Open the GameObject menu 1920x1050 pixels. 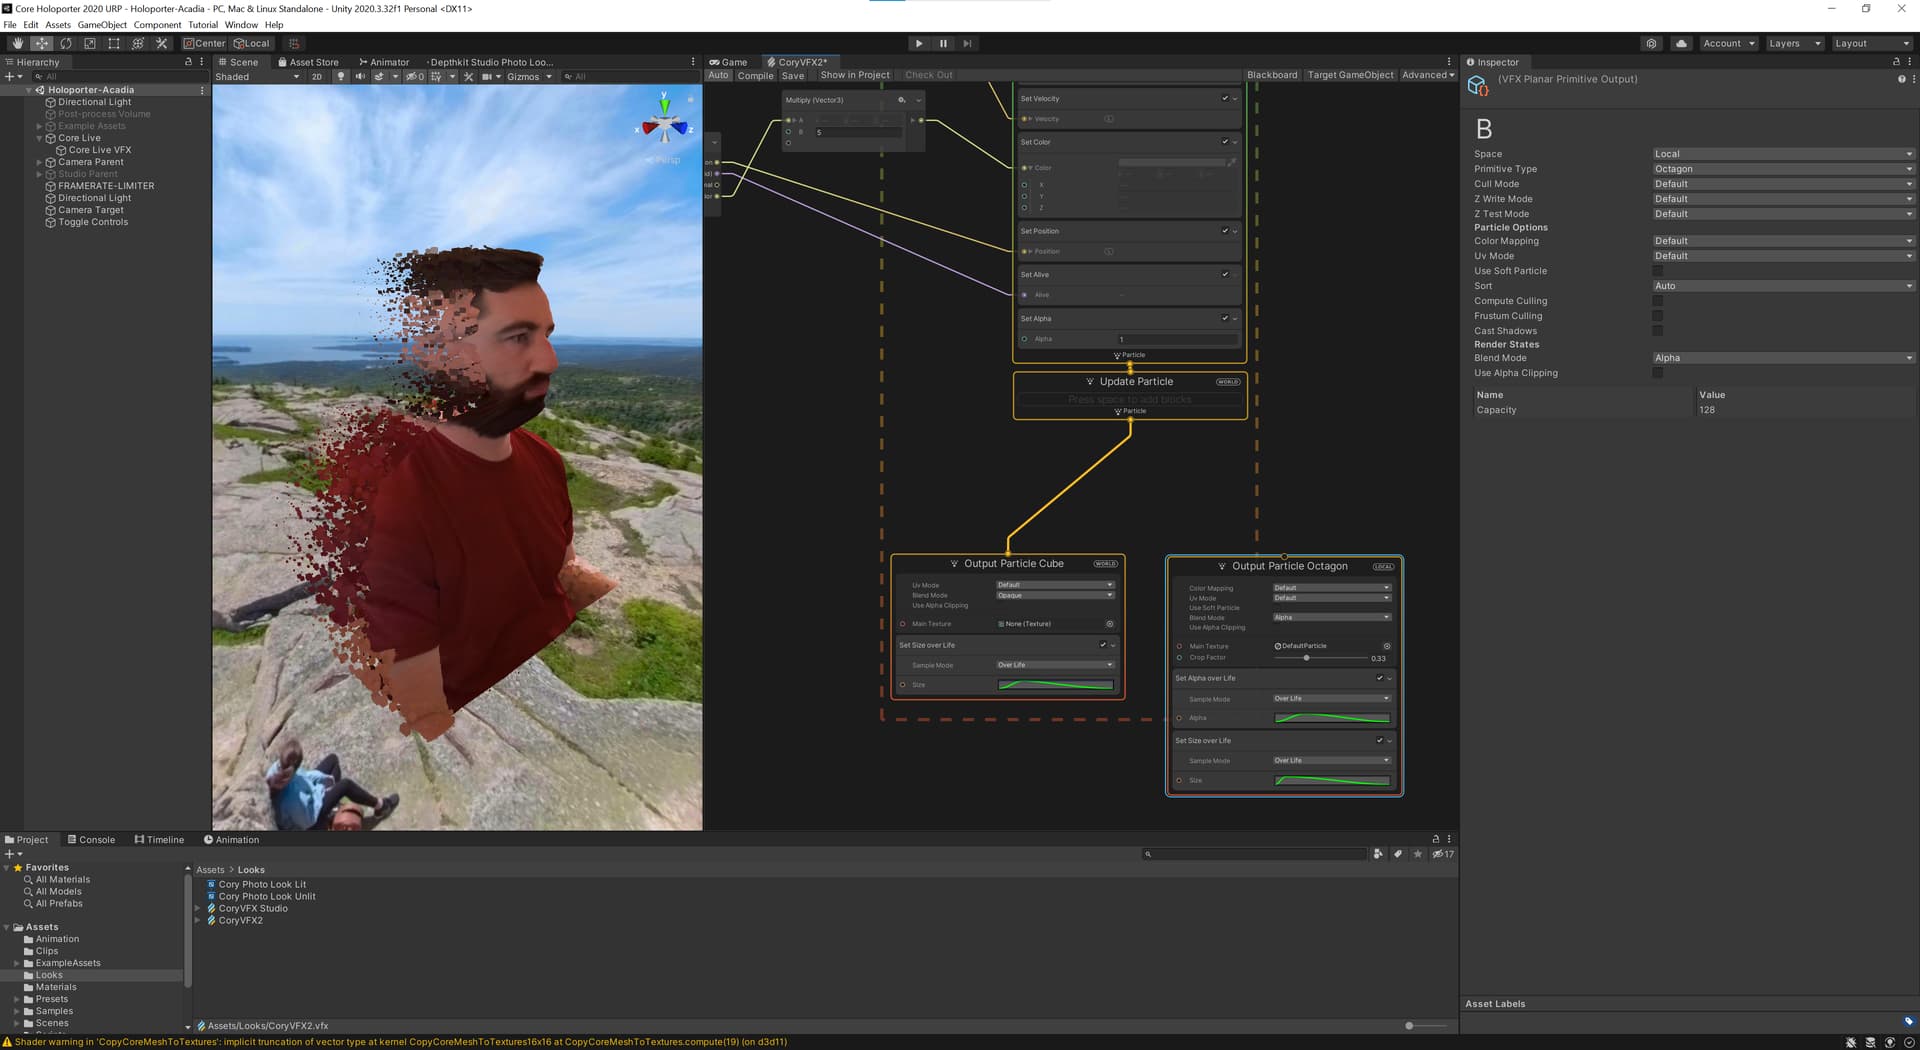coord(102,25)
